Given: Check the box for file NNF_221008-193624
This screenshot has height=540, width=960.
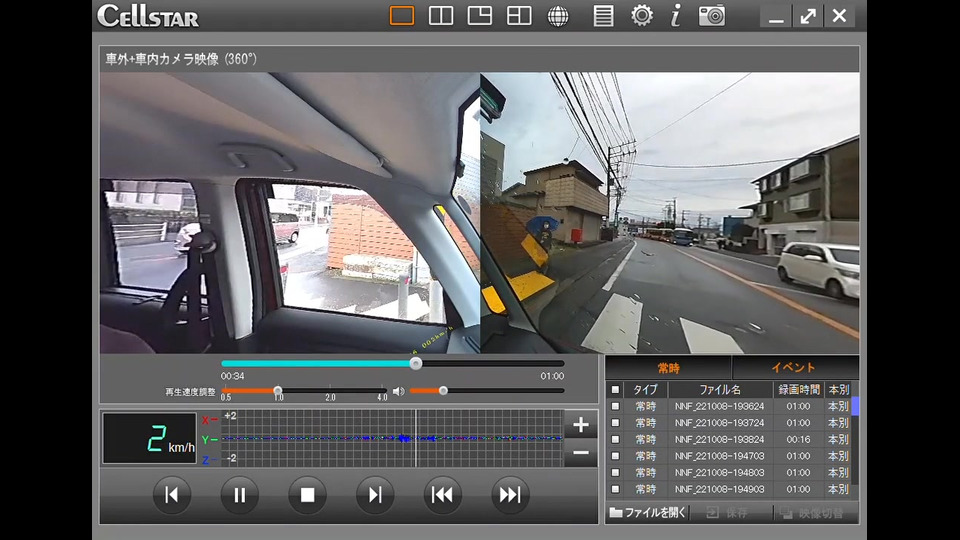Looking at the screenshot, I should point(615,407).
